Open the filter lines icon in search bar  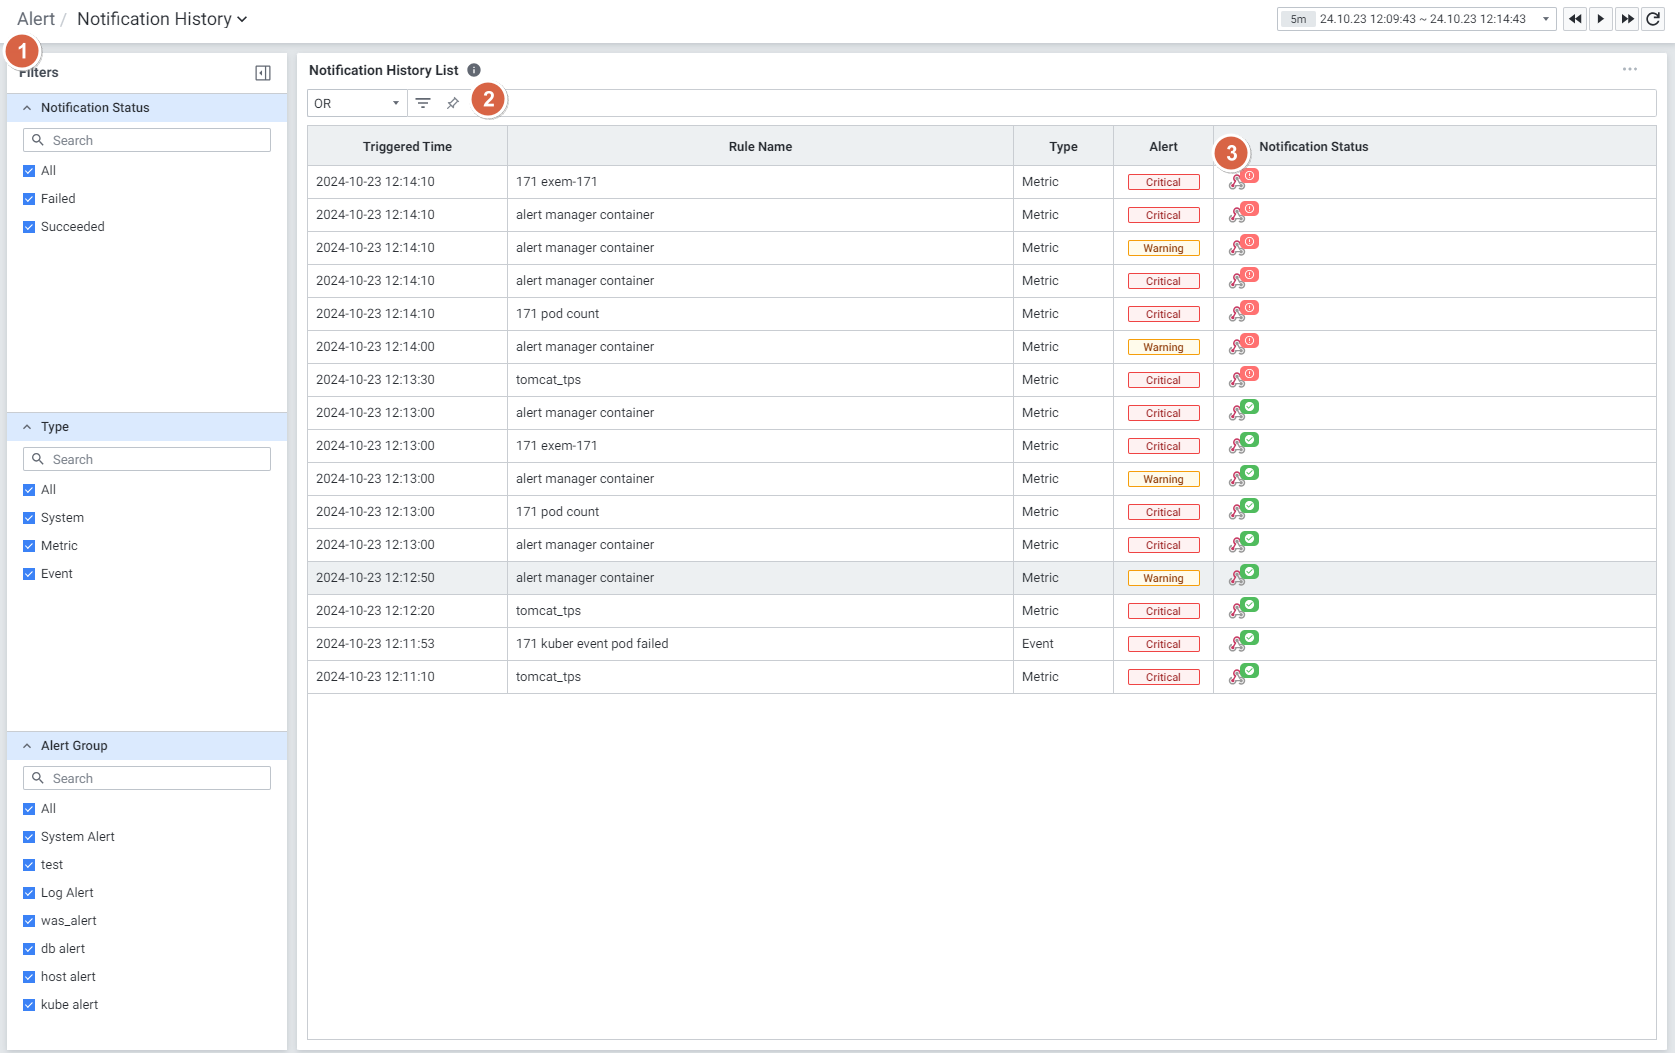(x=423, y=103)
